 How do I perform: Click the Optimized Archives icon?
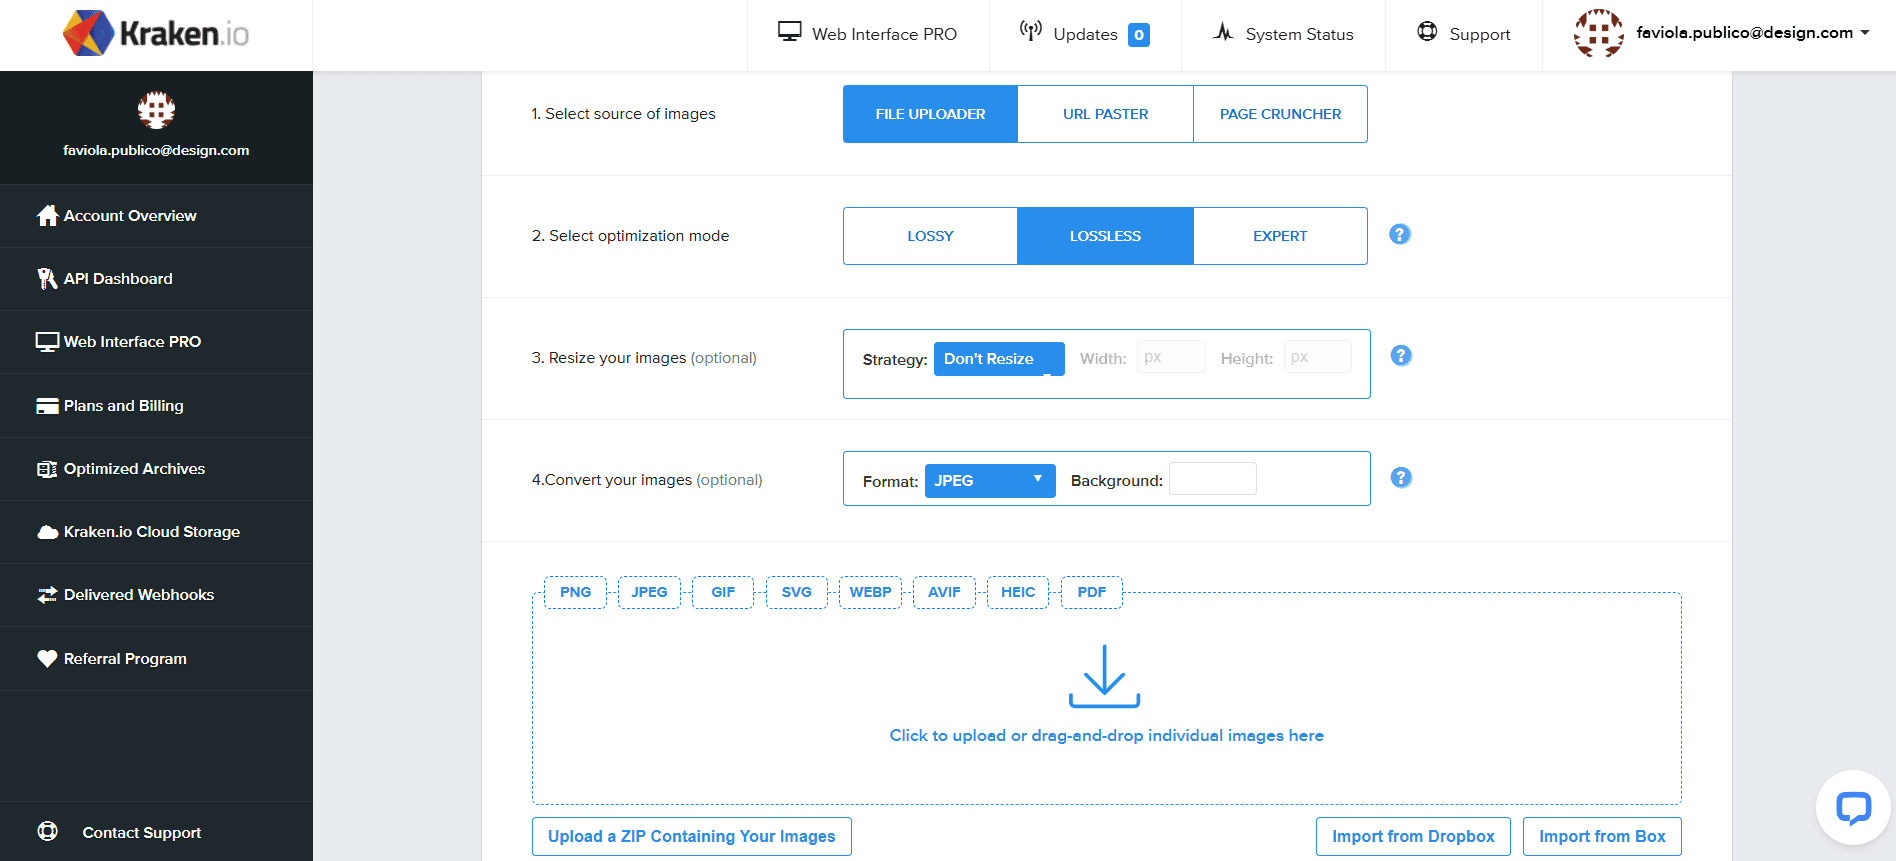click(47, 469)
